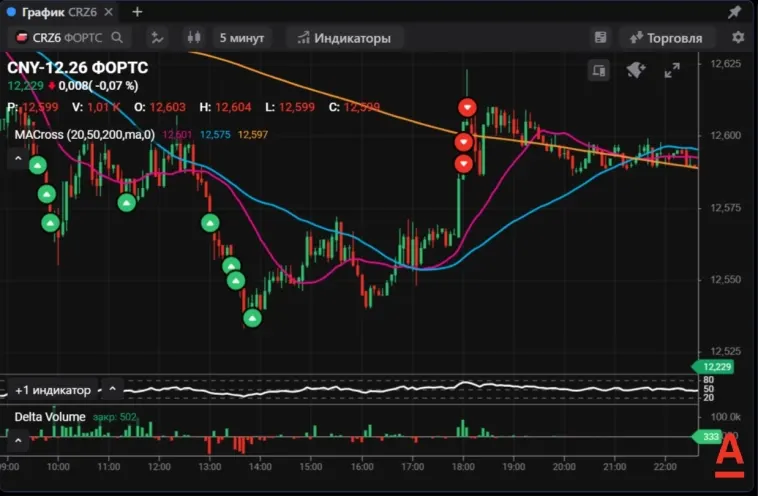This screenshot has height=496, width=758.
Task: Open the 5 минут timeframe dropdown
Action: 242,38
